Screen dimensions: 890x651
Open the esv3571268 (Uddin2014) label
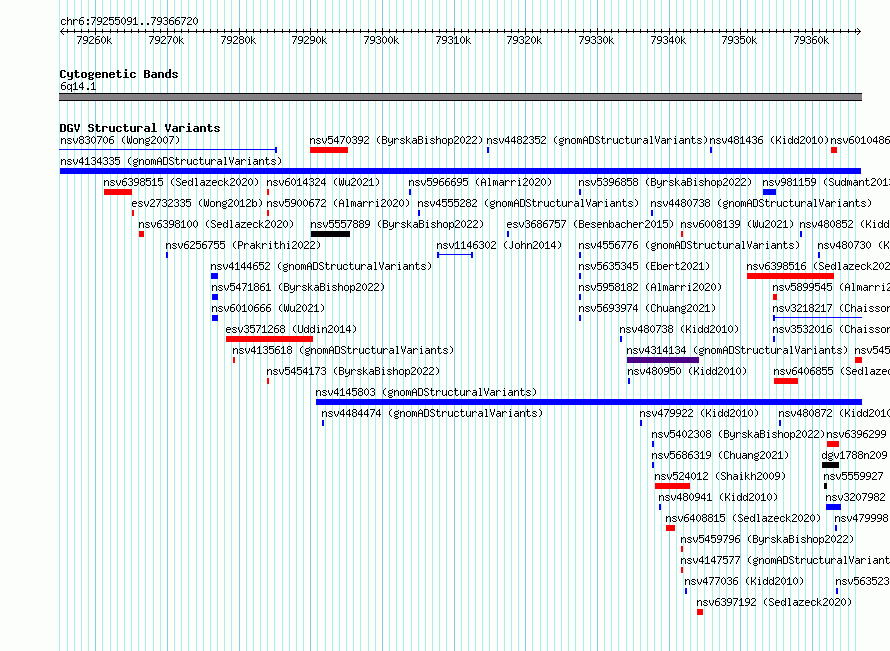291,329
